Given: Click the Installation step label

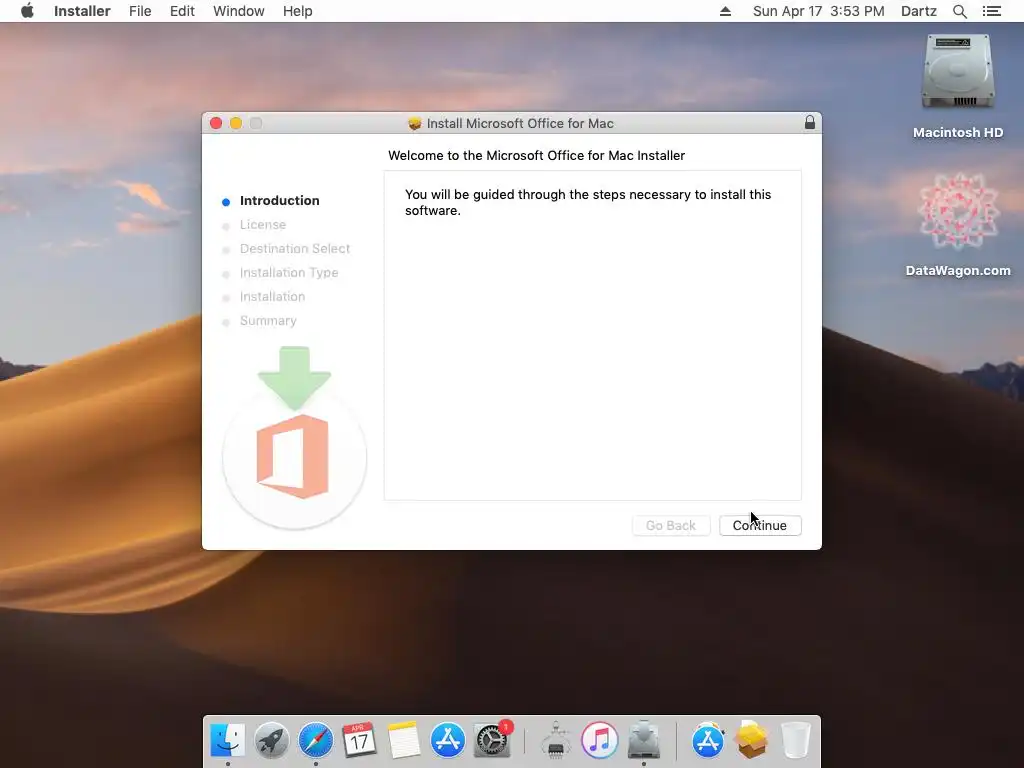Looking at the screenshot, I should point(272,296).
